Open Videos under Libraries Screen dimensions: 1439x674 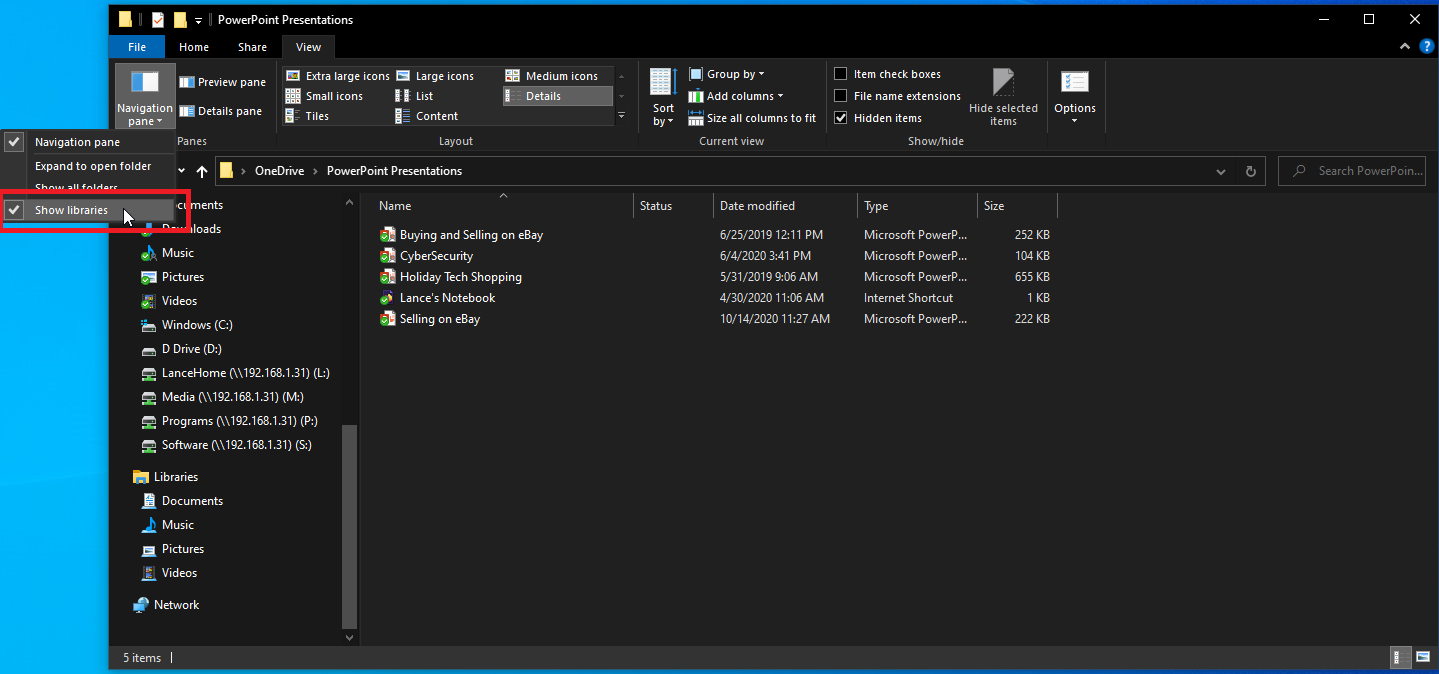179,573
